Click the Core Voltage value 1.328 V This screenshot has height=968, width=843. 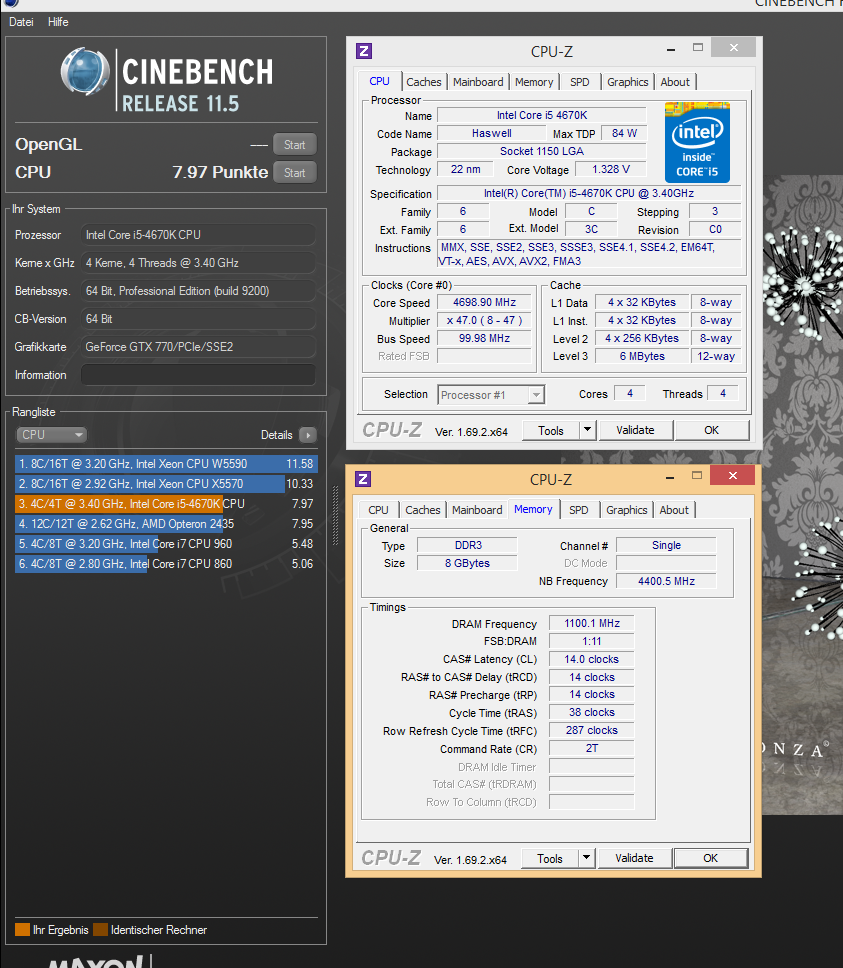pyautogui.click(x=611, y=169)
